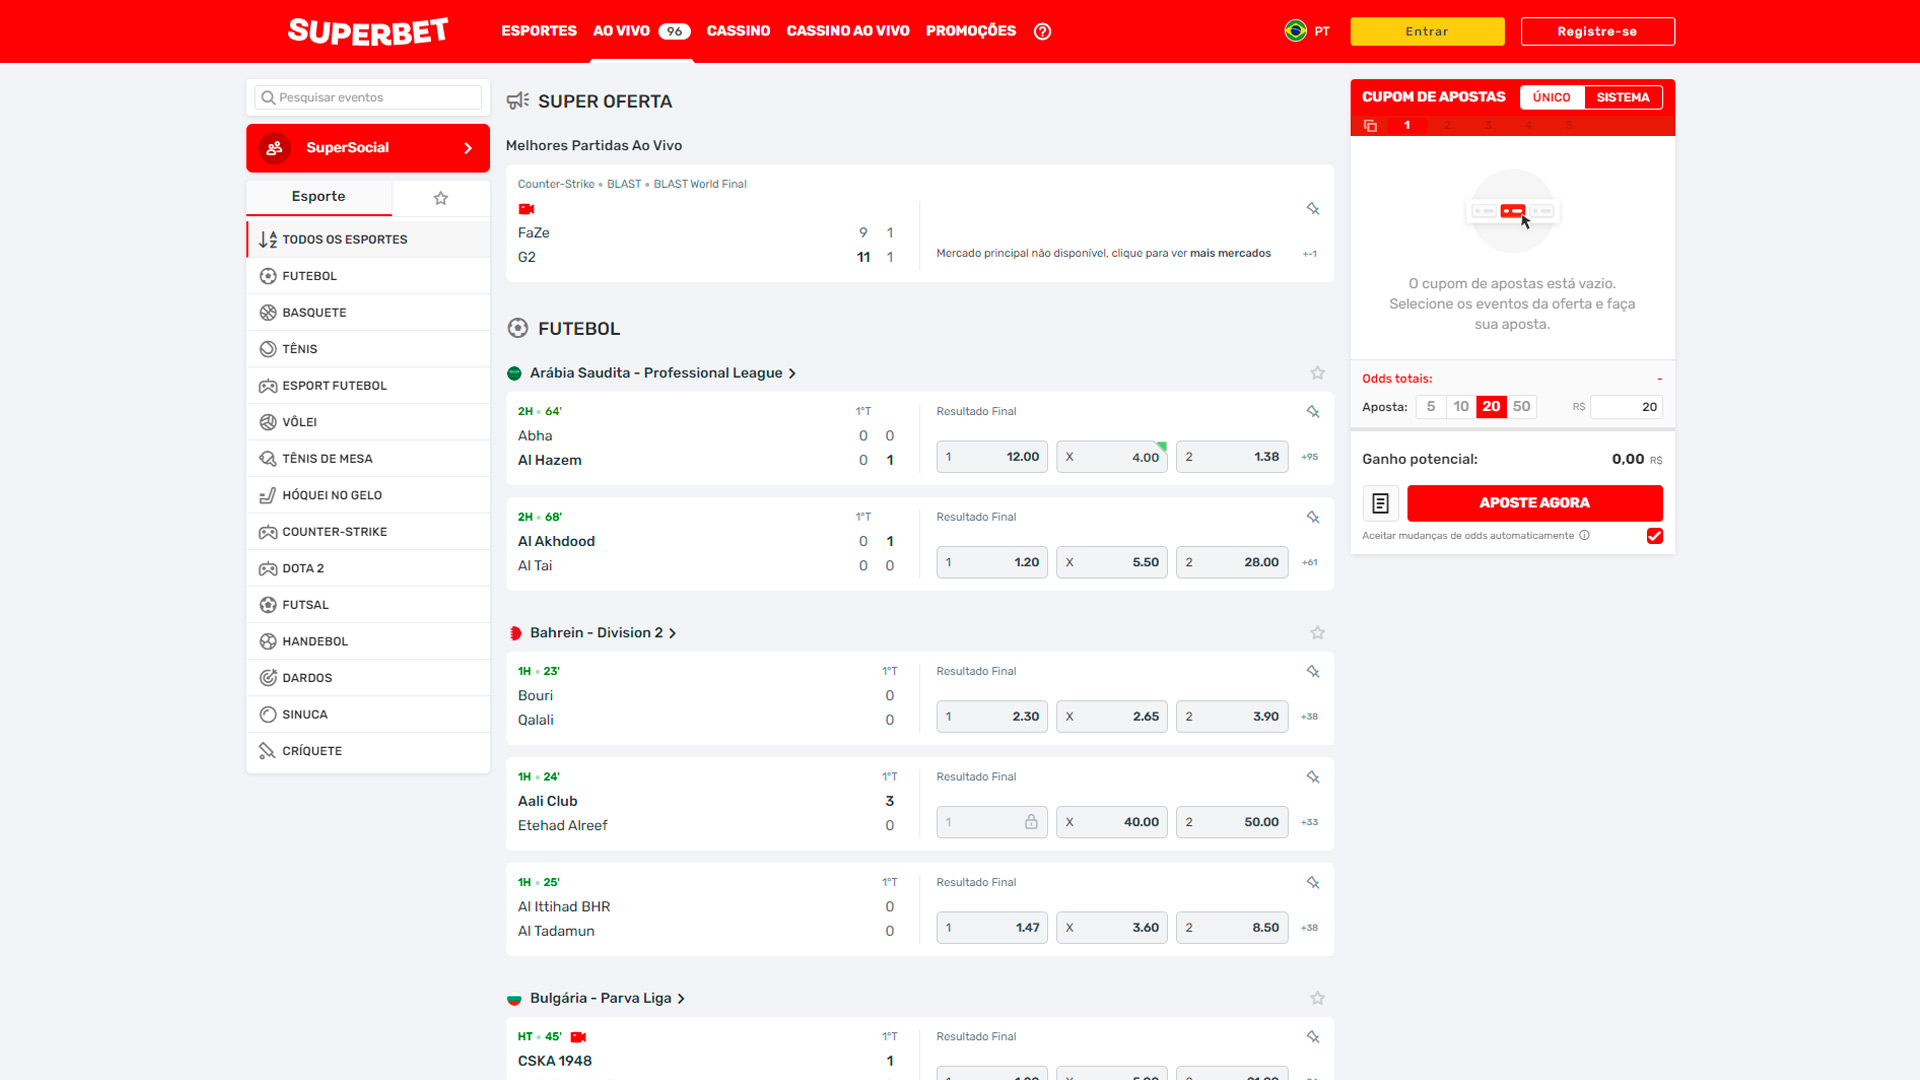Click the Brazil flag language icon
The image size is (1920, 1080).
click(x=1295, y=30)
